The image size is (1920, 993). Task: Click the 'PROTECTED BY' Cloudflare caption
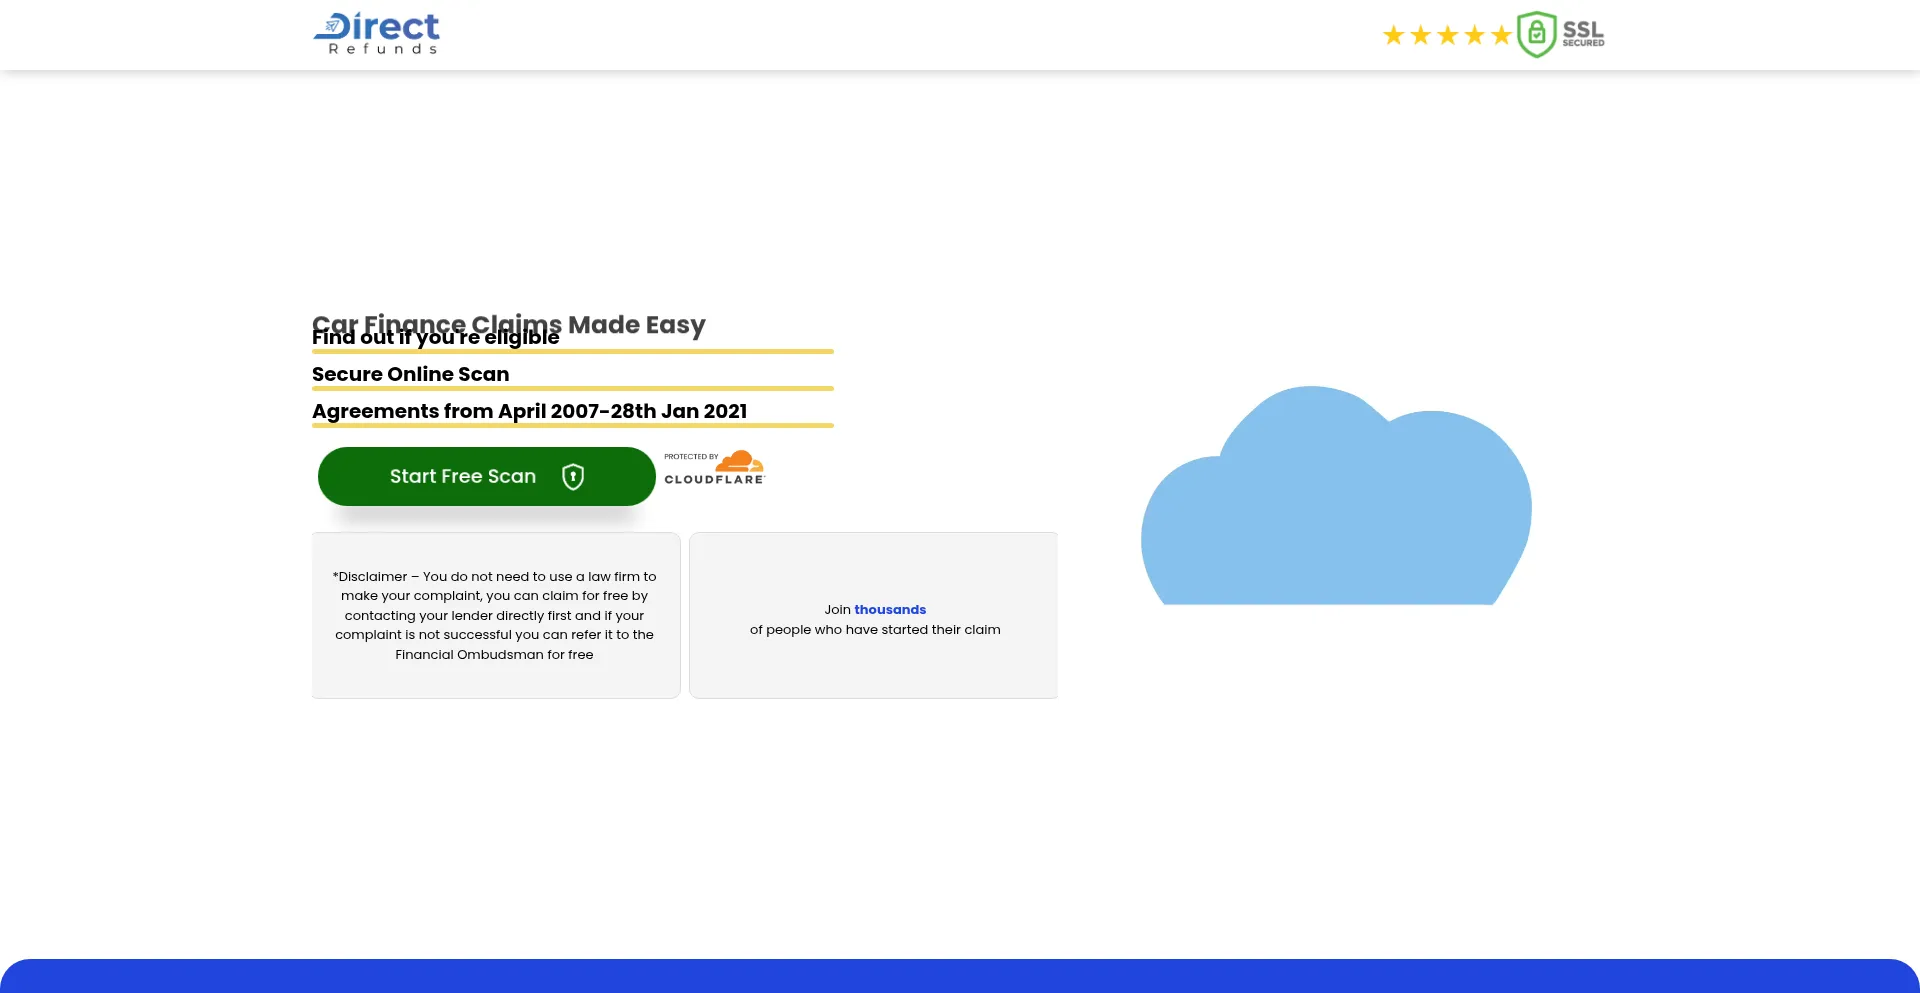[x=691, y=457]
